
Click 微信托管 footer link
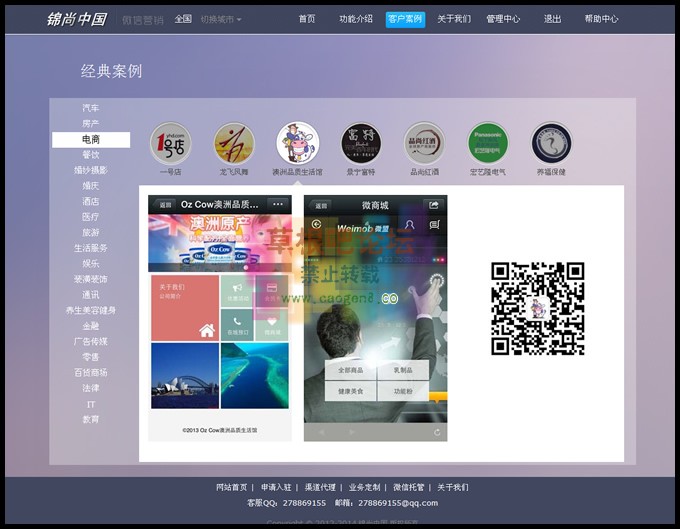click(x=409, y=487)
